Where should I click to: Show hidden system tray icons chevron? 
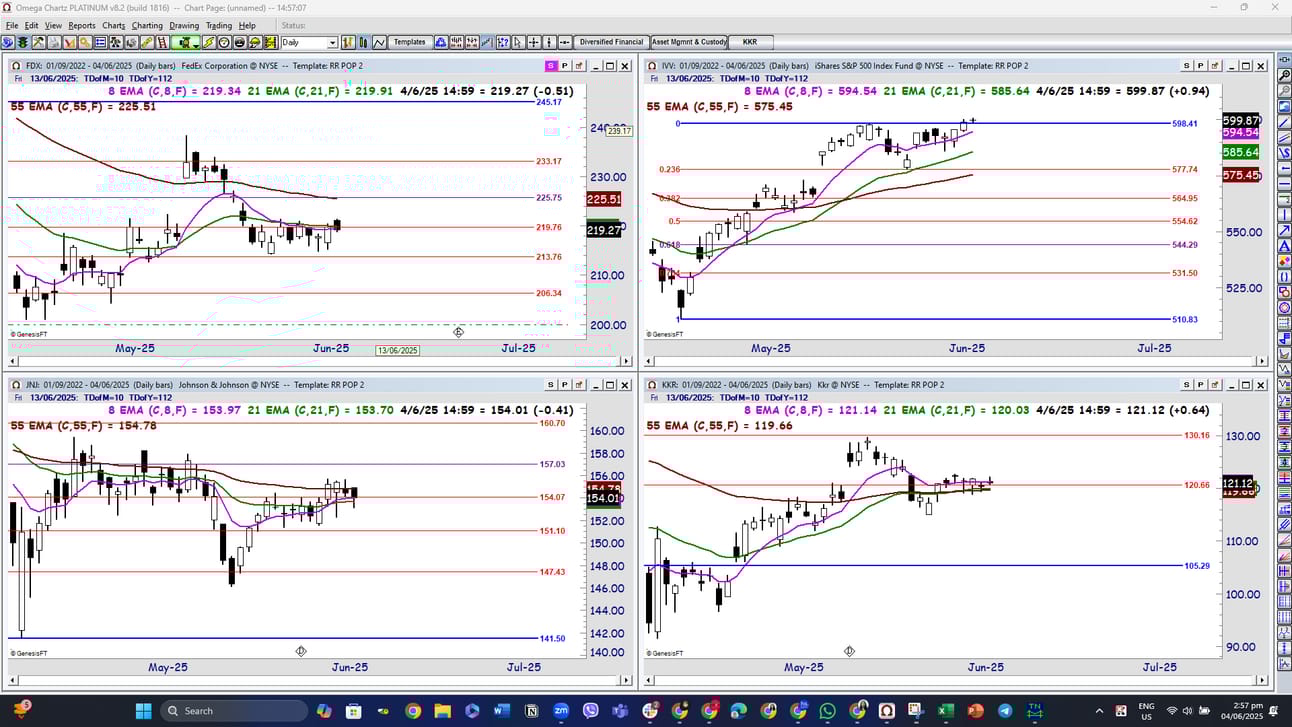pos(1099,711)
